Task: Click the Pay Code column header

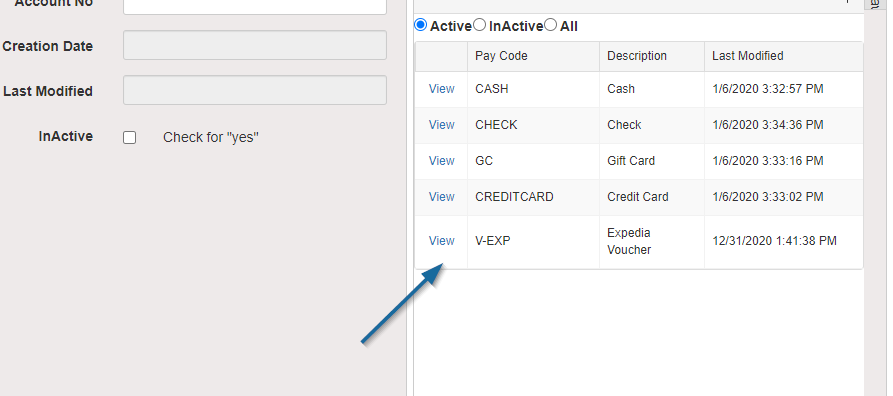Action: [x=533, y=56]
